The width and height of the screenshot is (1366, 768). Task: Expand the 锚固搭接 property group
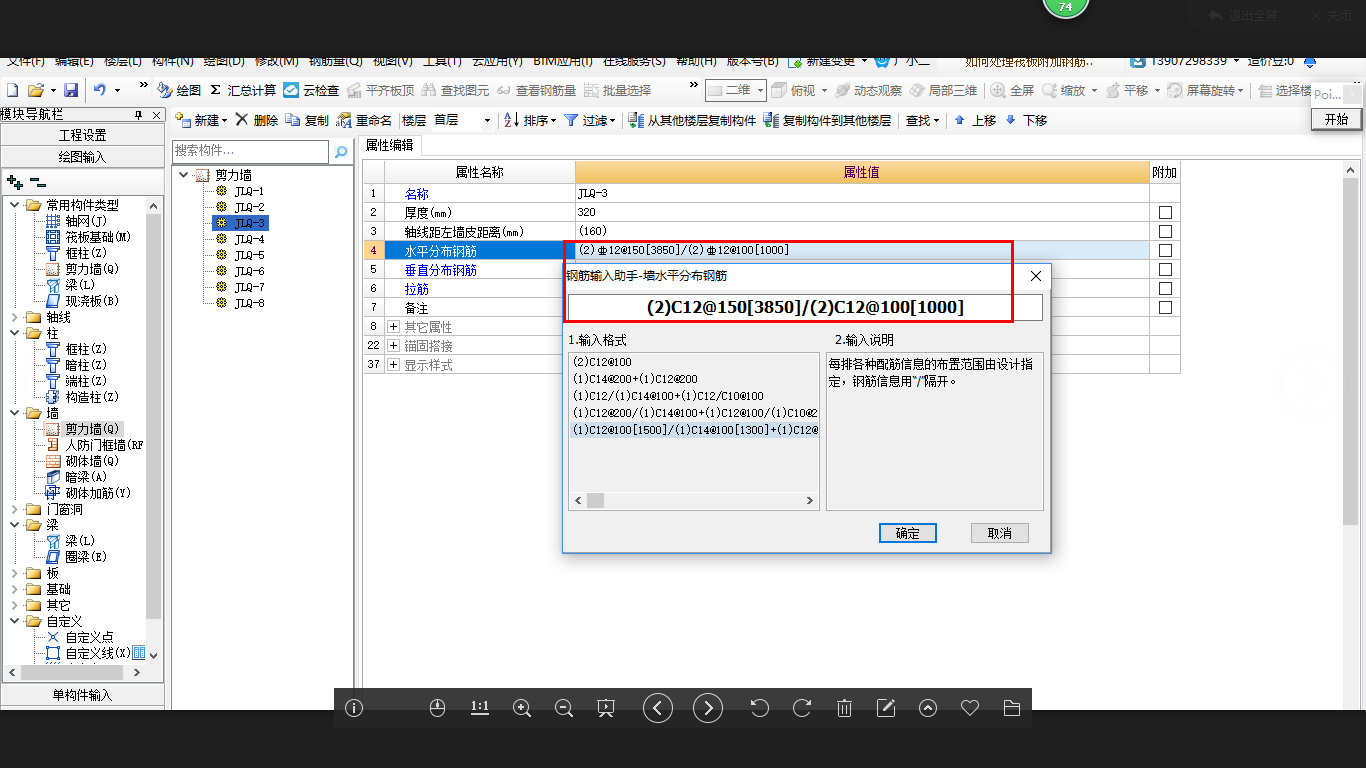point(393,346)
